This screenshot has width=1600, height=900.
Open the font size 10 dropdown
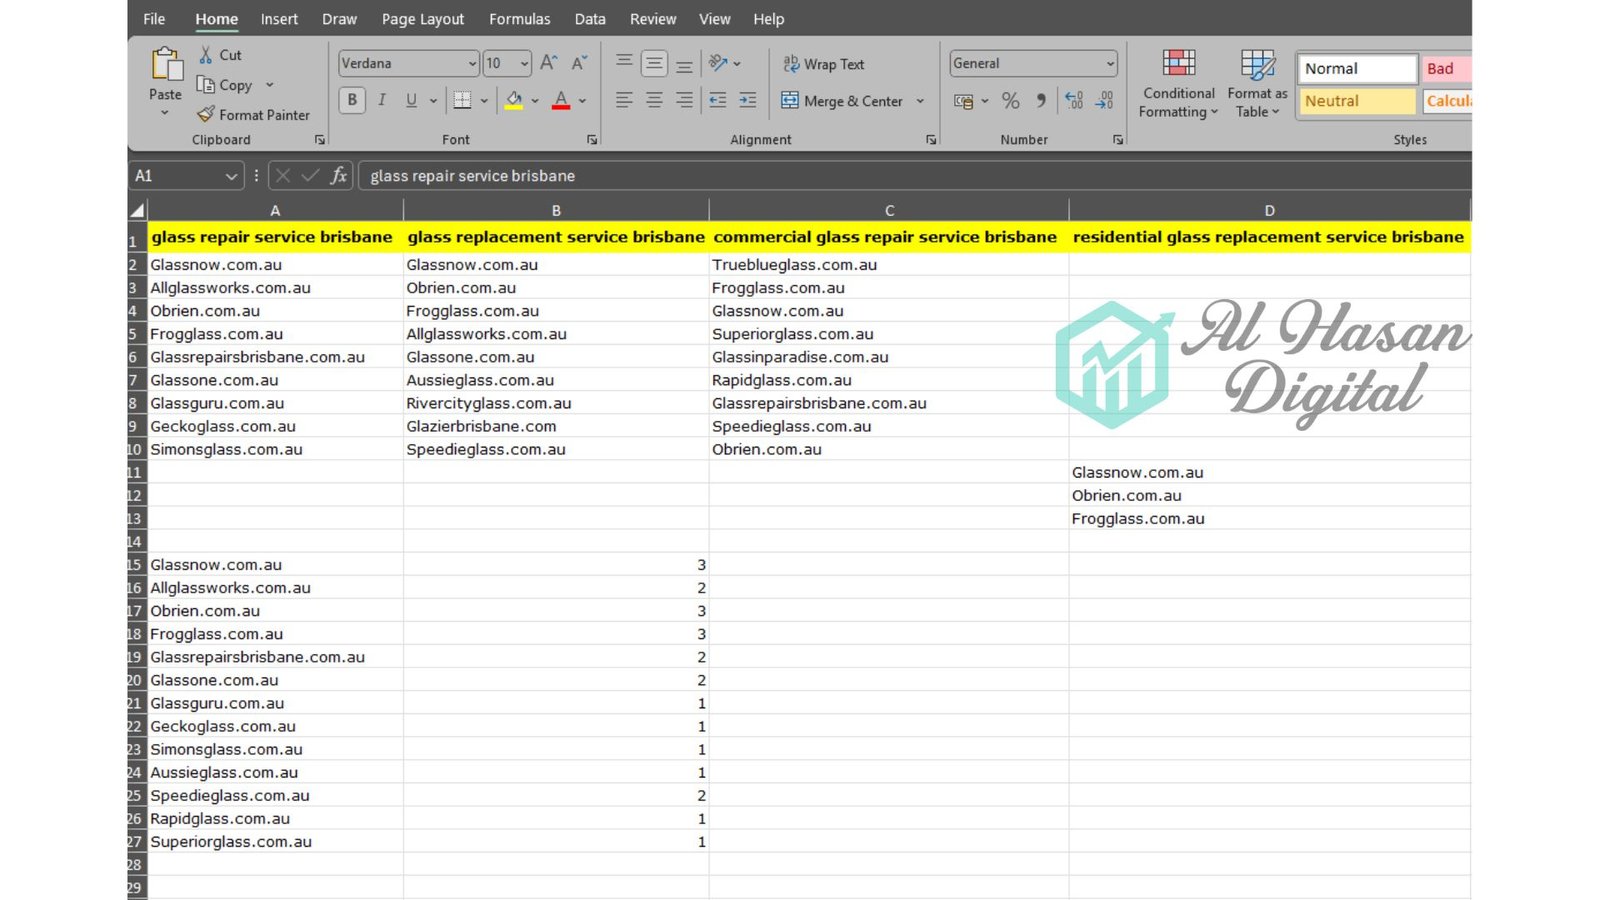coord(525,63)
